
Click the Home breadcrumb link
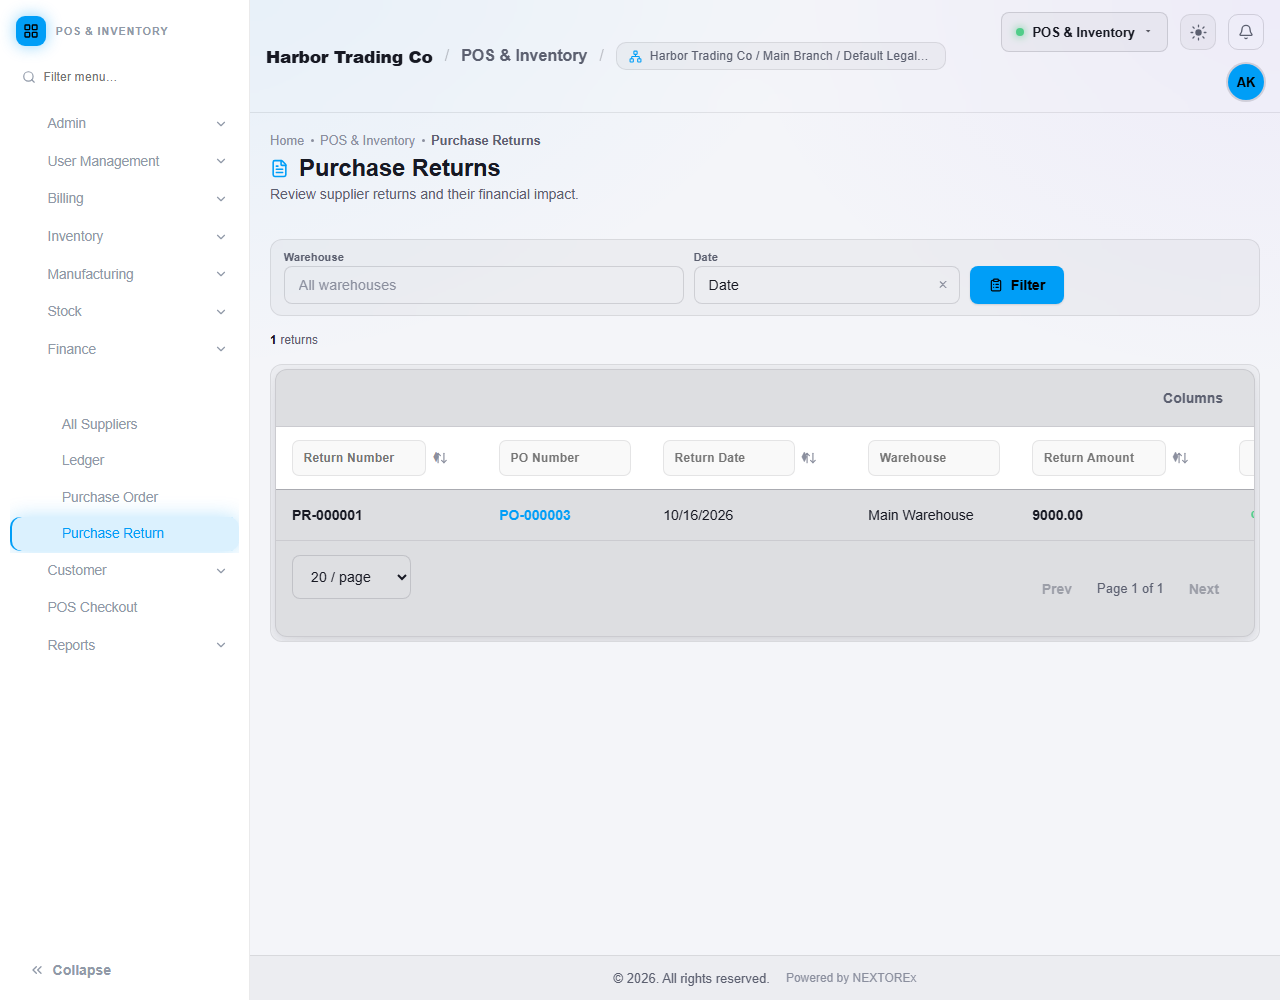coord(287,141)
